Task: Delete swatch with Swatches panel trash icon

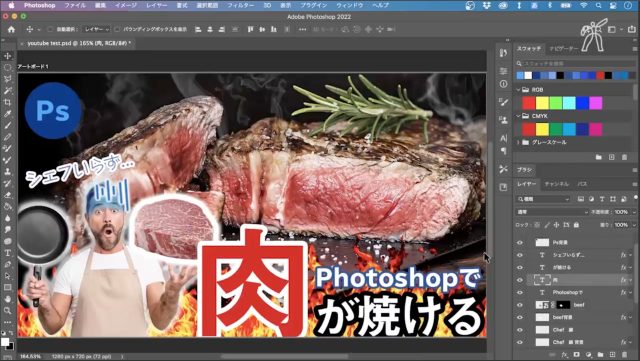Action: [x=624, y=157]
